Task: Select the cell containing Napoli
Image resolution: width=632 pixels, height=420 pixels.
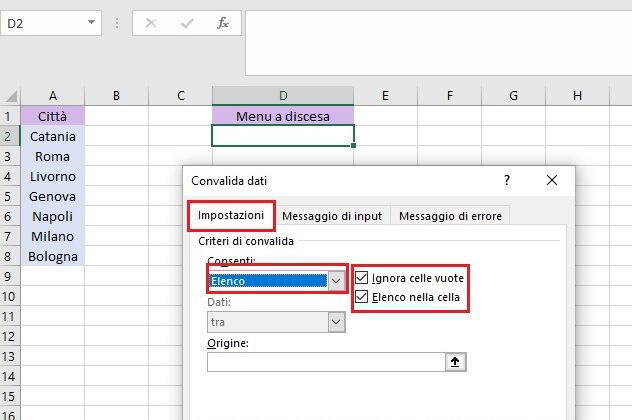Action: [x=52, y=216]
